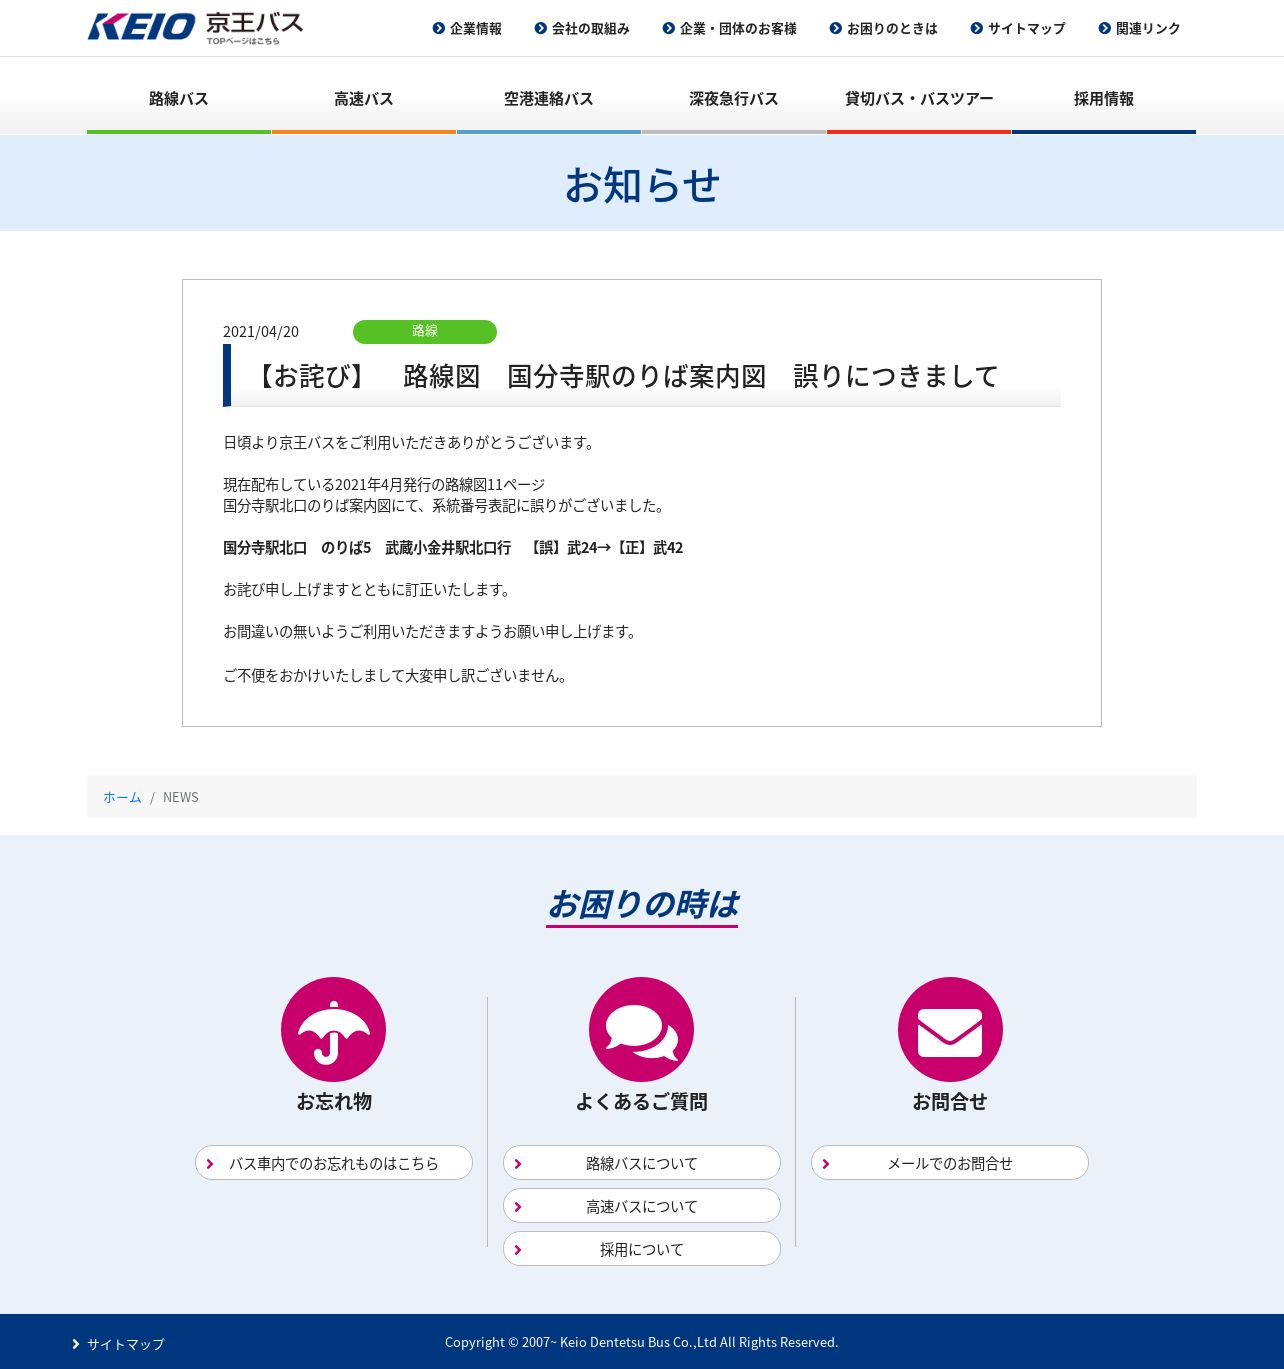Image resolution: width=1284 pixels, height=1369 pixels.
Task: Click the お問合せ heading
Action: coord(950,1101)
